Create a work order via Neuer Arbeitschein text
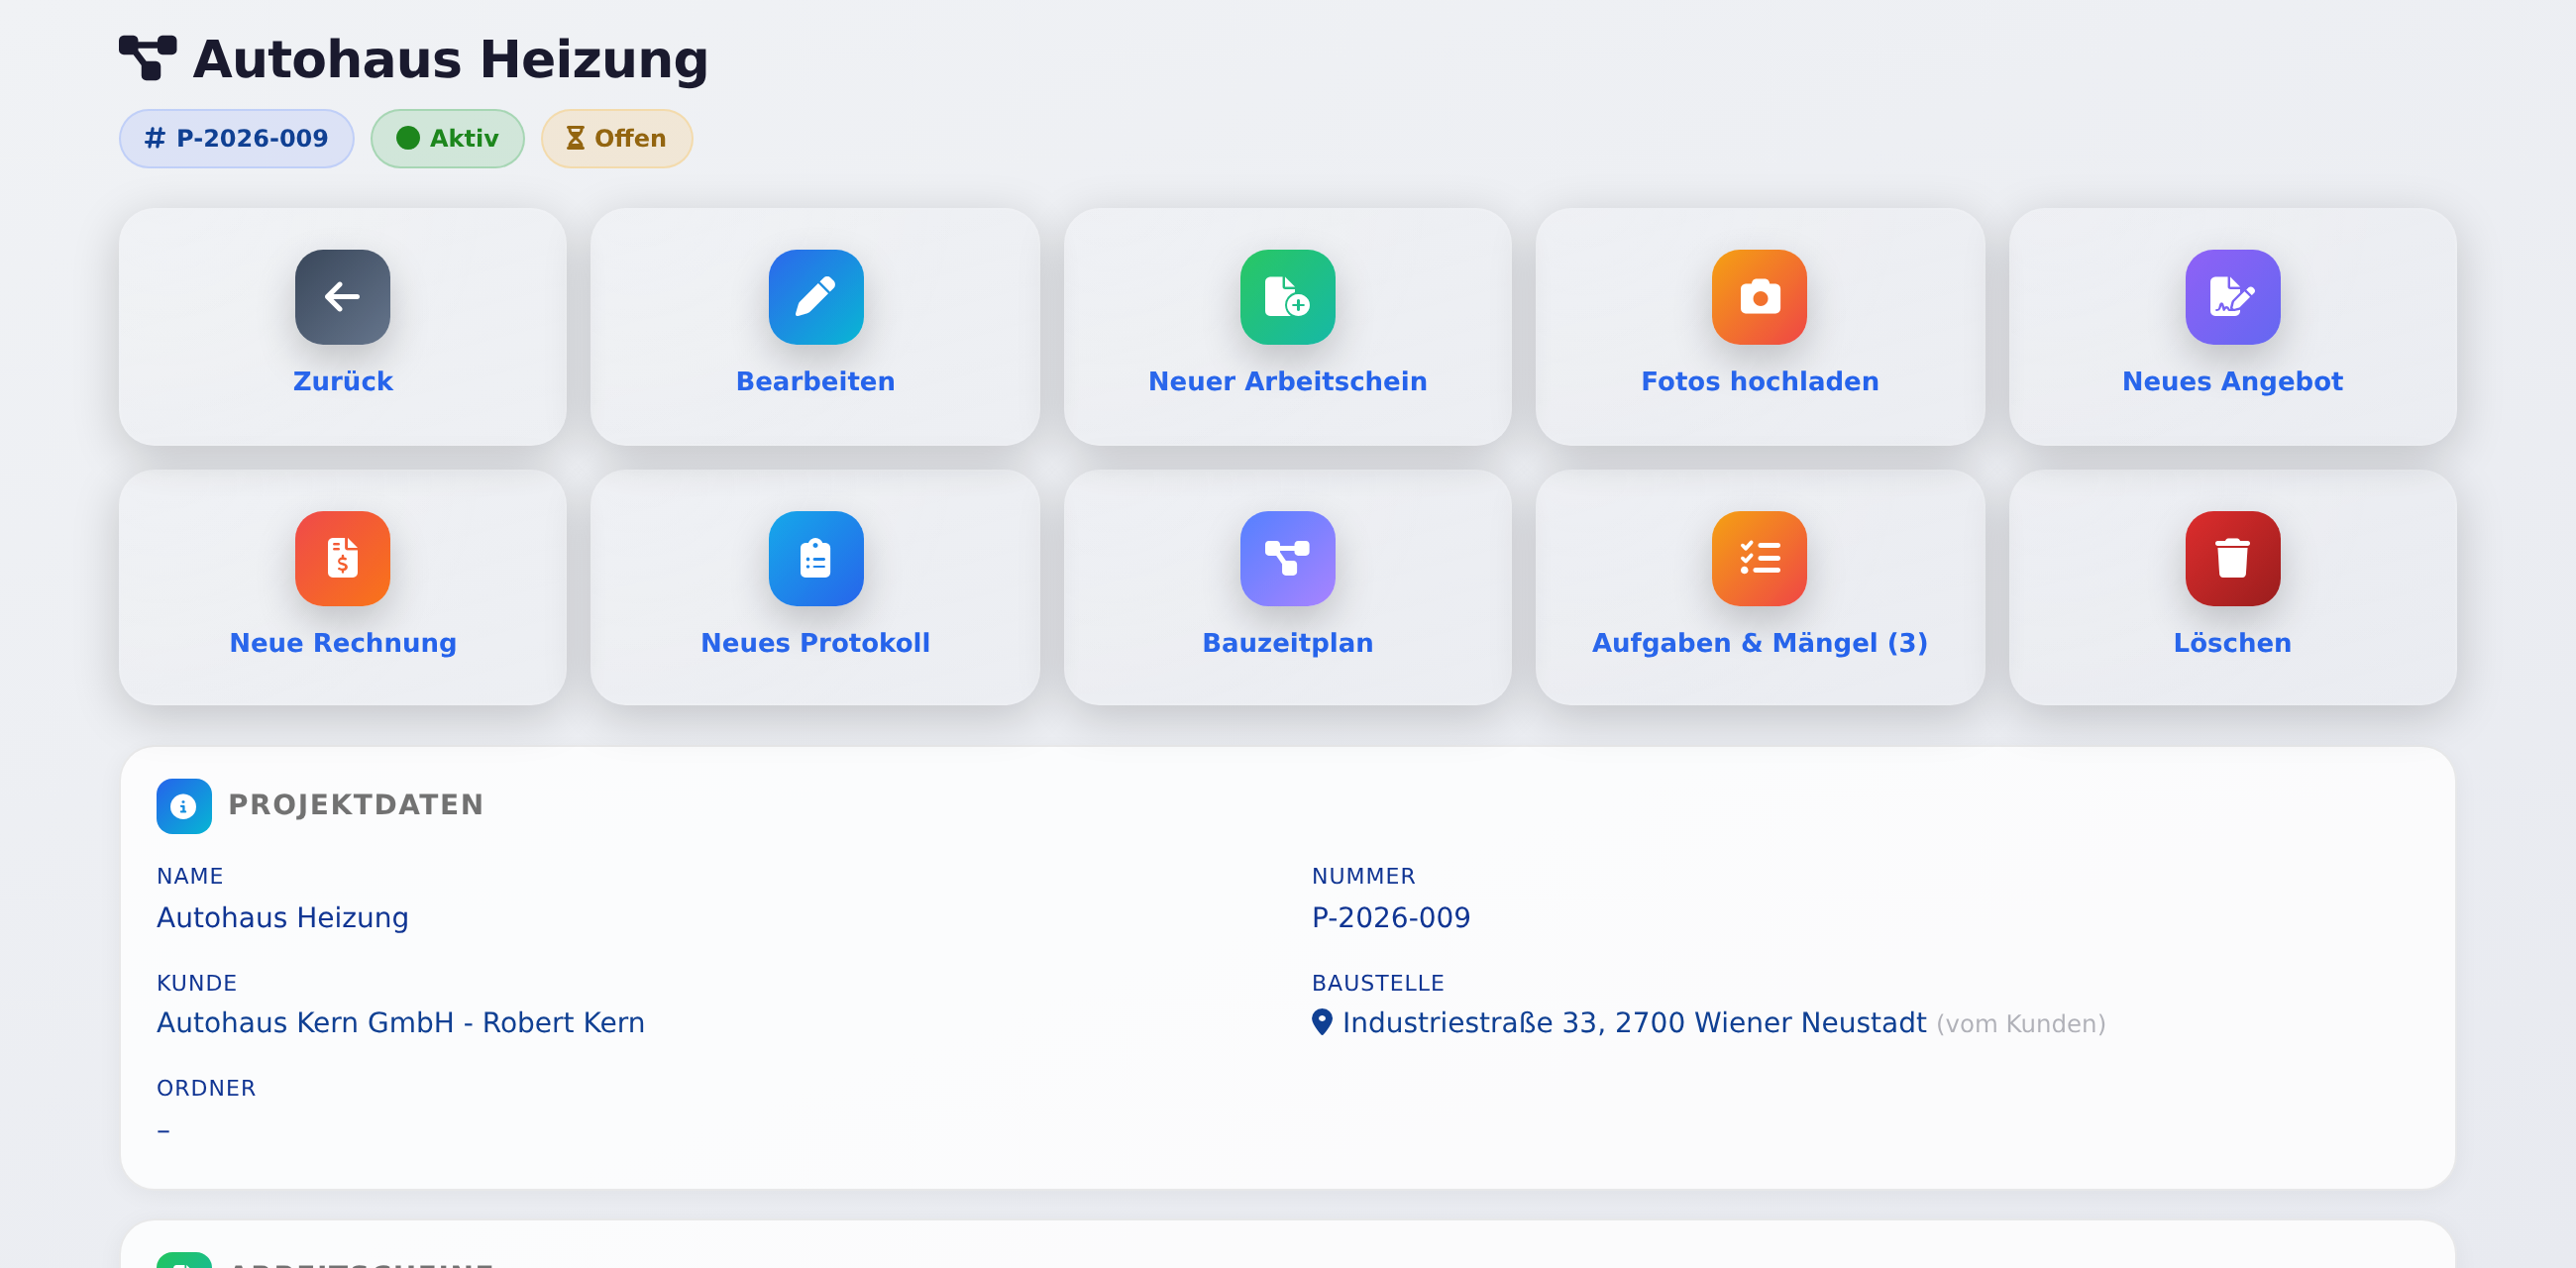Viewport: 2576px width, 1268px height. (1287, 381)
